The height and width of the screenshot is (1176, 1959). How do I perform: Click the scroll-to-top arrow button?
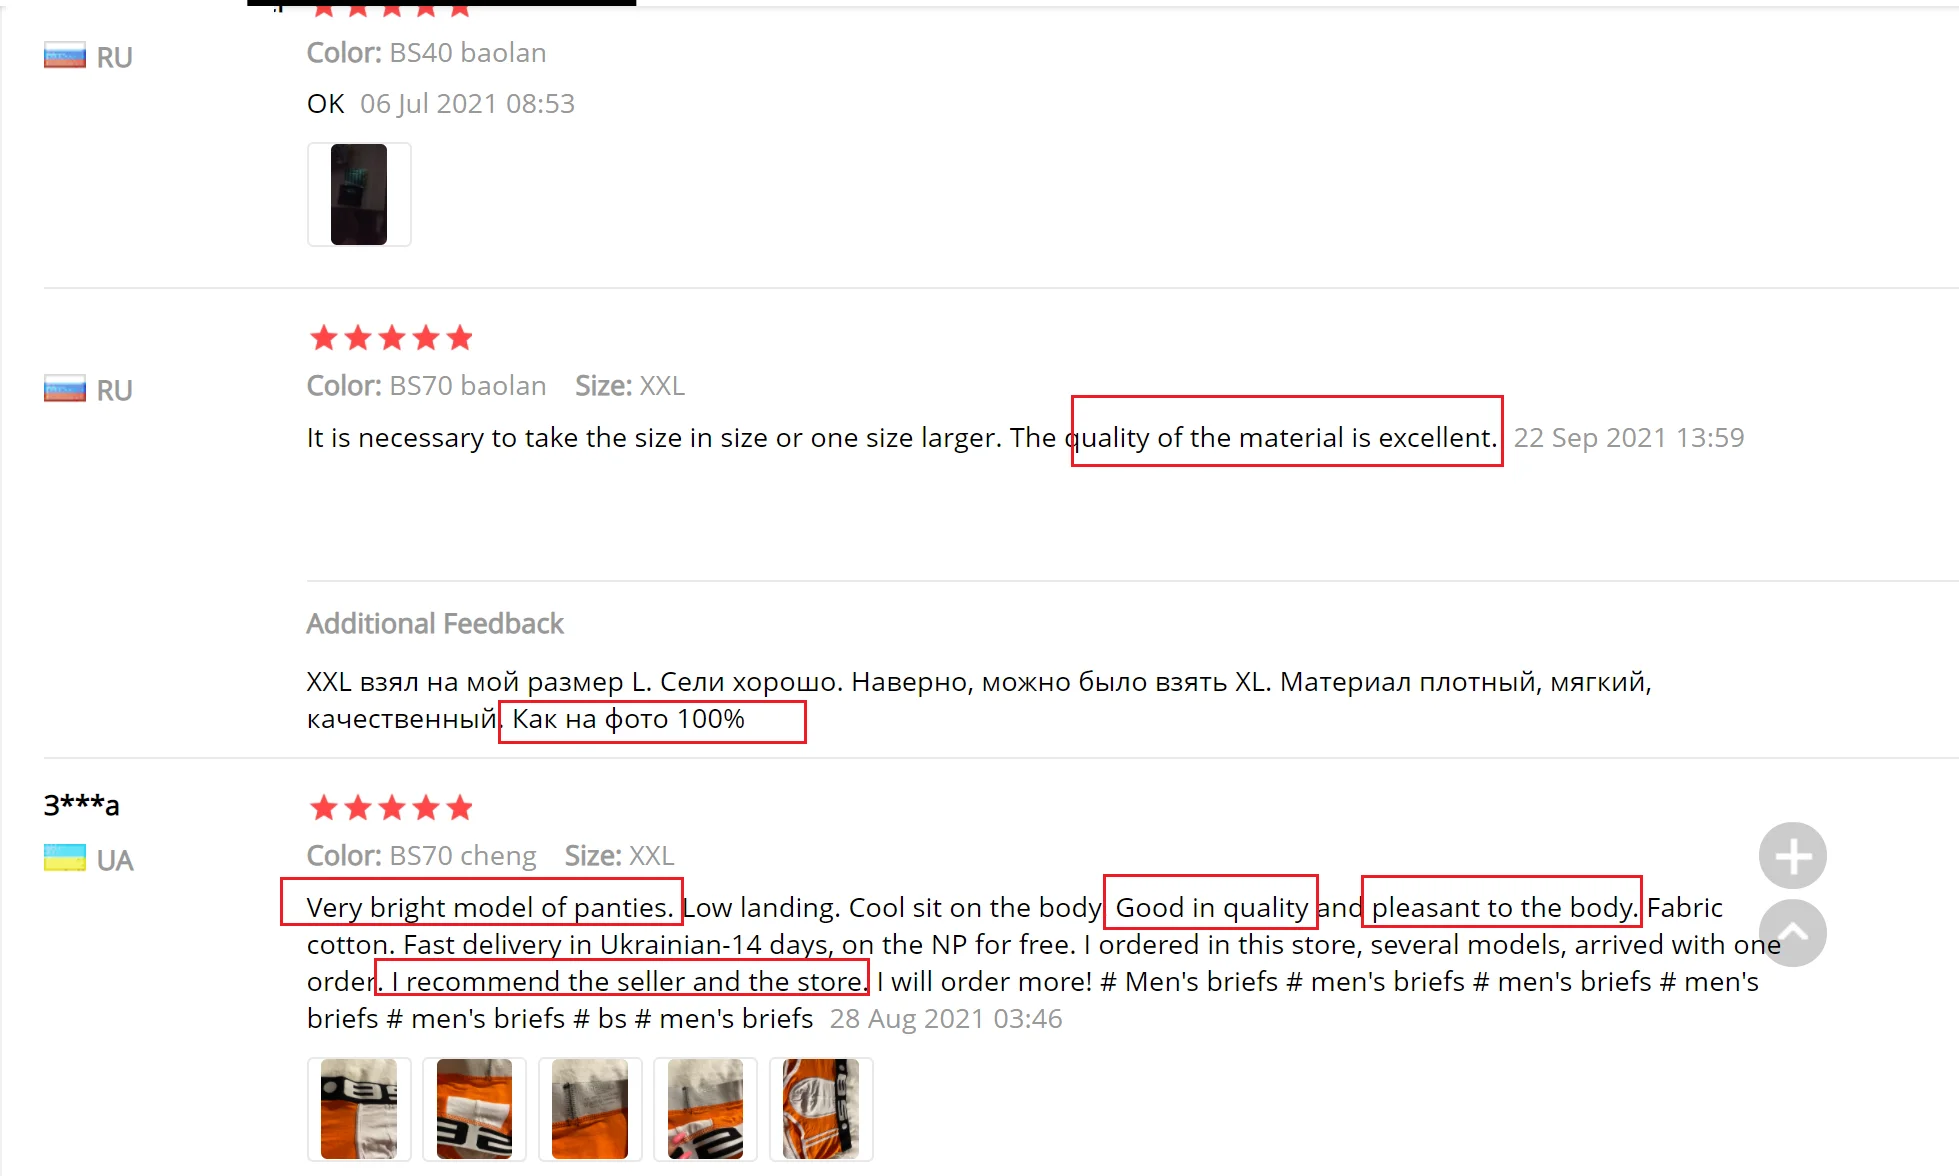[1792, 933]
